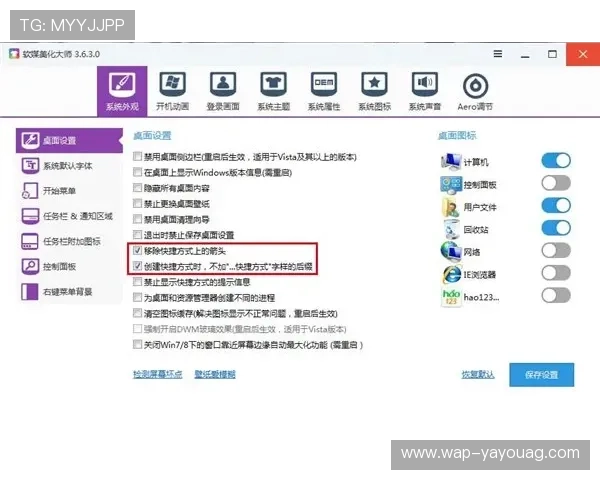
Task: Select 开始菜单 in the sidebar
Action: (x=69, y=191)
